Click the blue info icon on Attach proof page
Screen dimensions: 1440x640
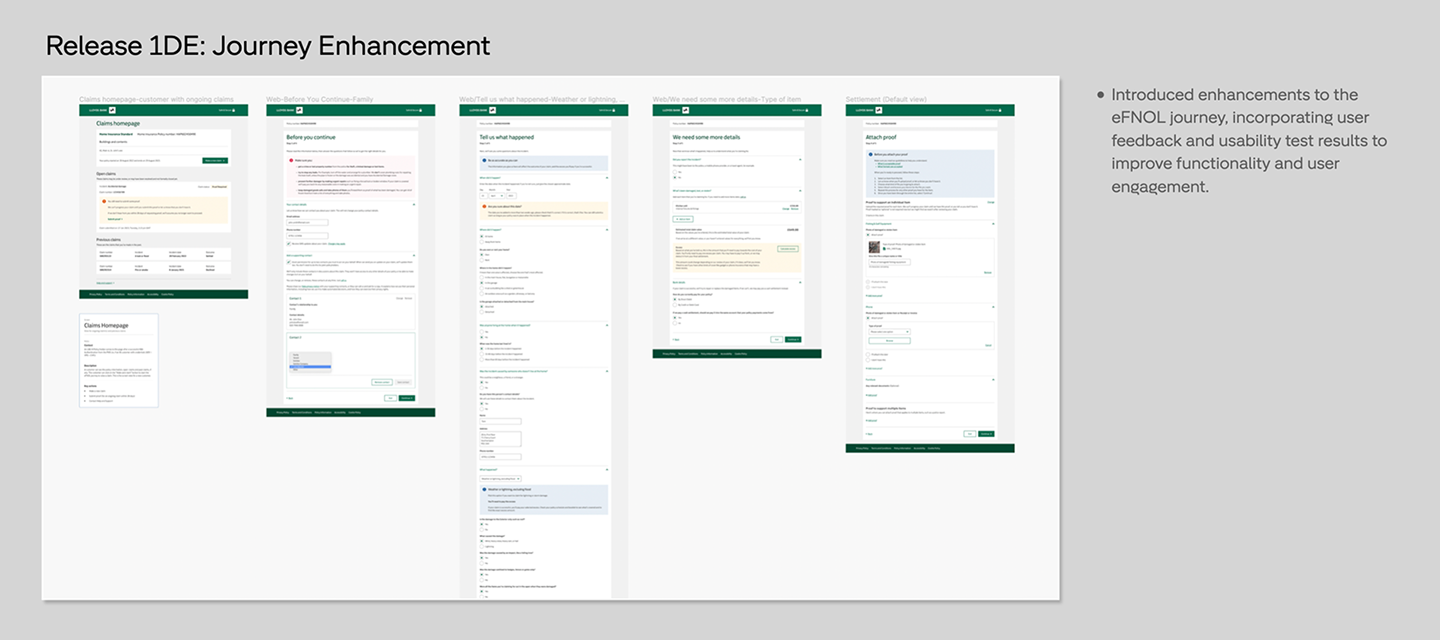[x=871, y=154]
